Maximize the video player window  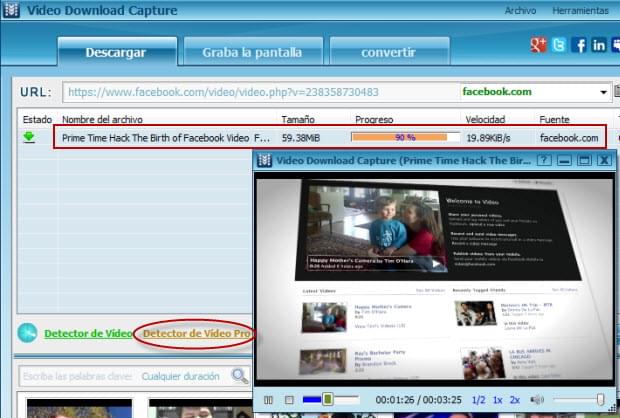(x=584, y=160)
